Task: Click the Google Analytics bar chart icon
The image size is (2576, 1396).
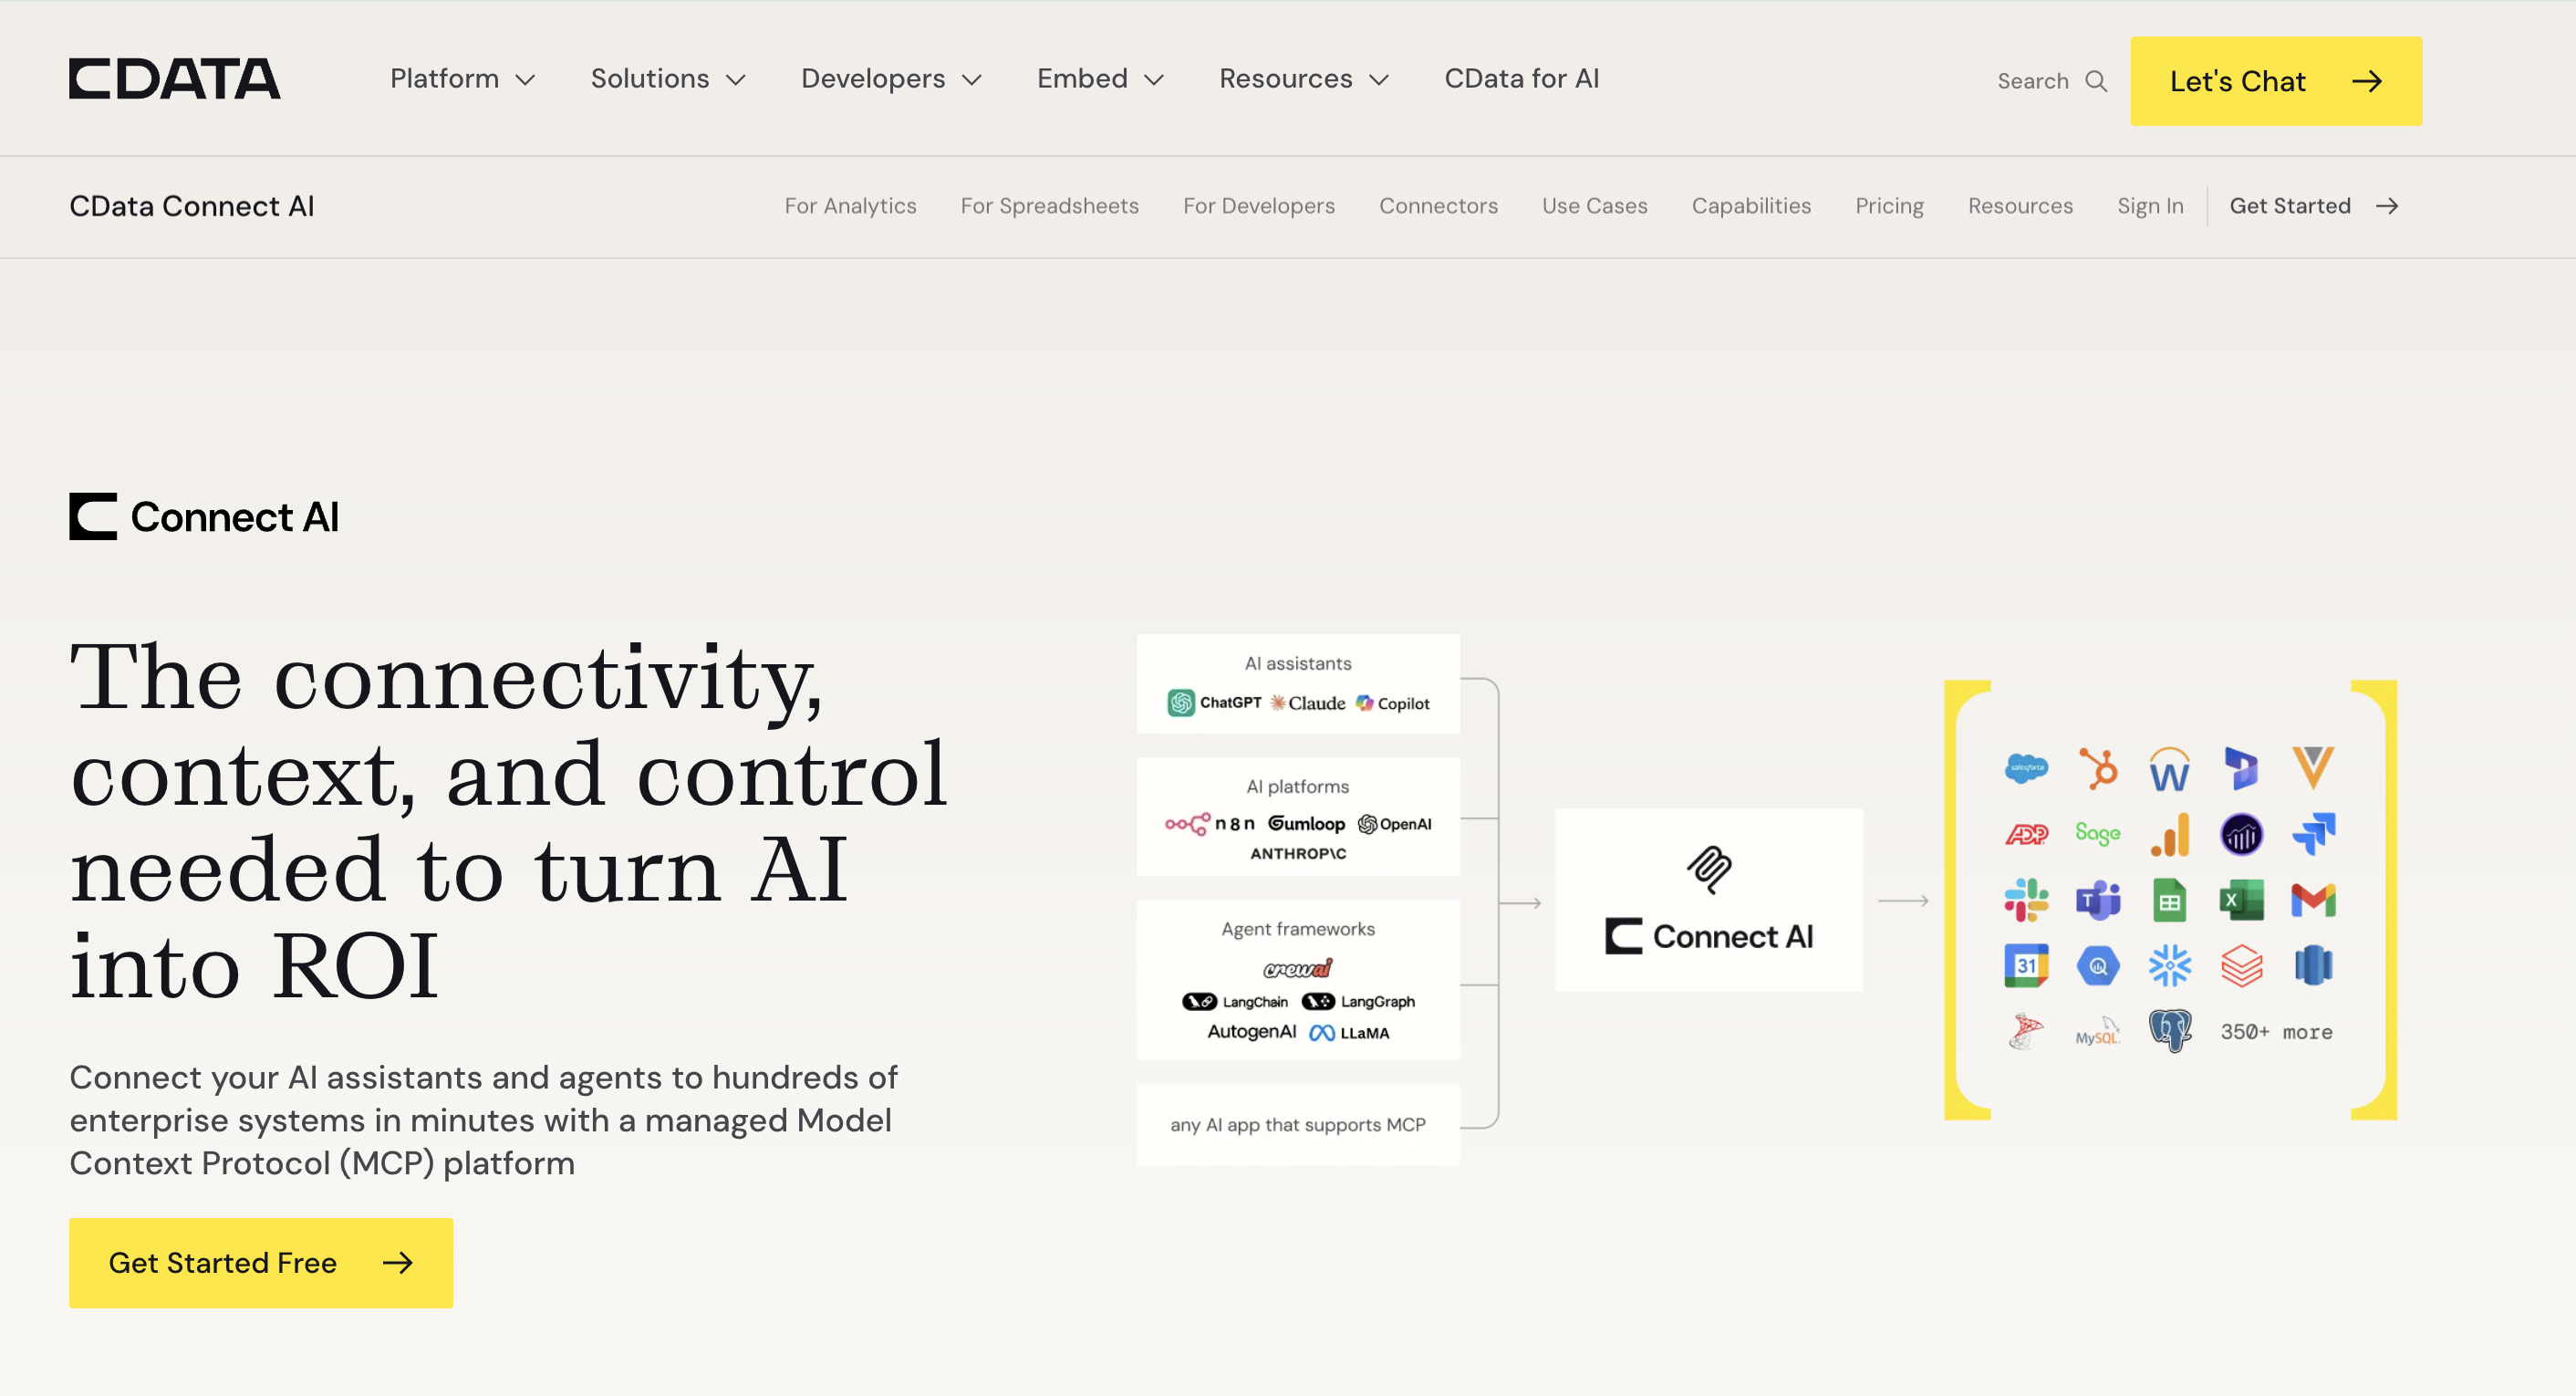Action: 2170,834
